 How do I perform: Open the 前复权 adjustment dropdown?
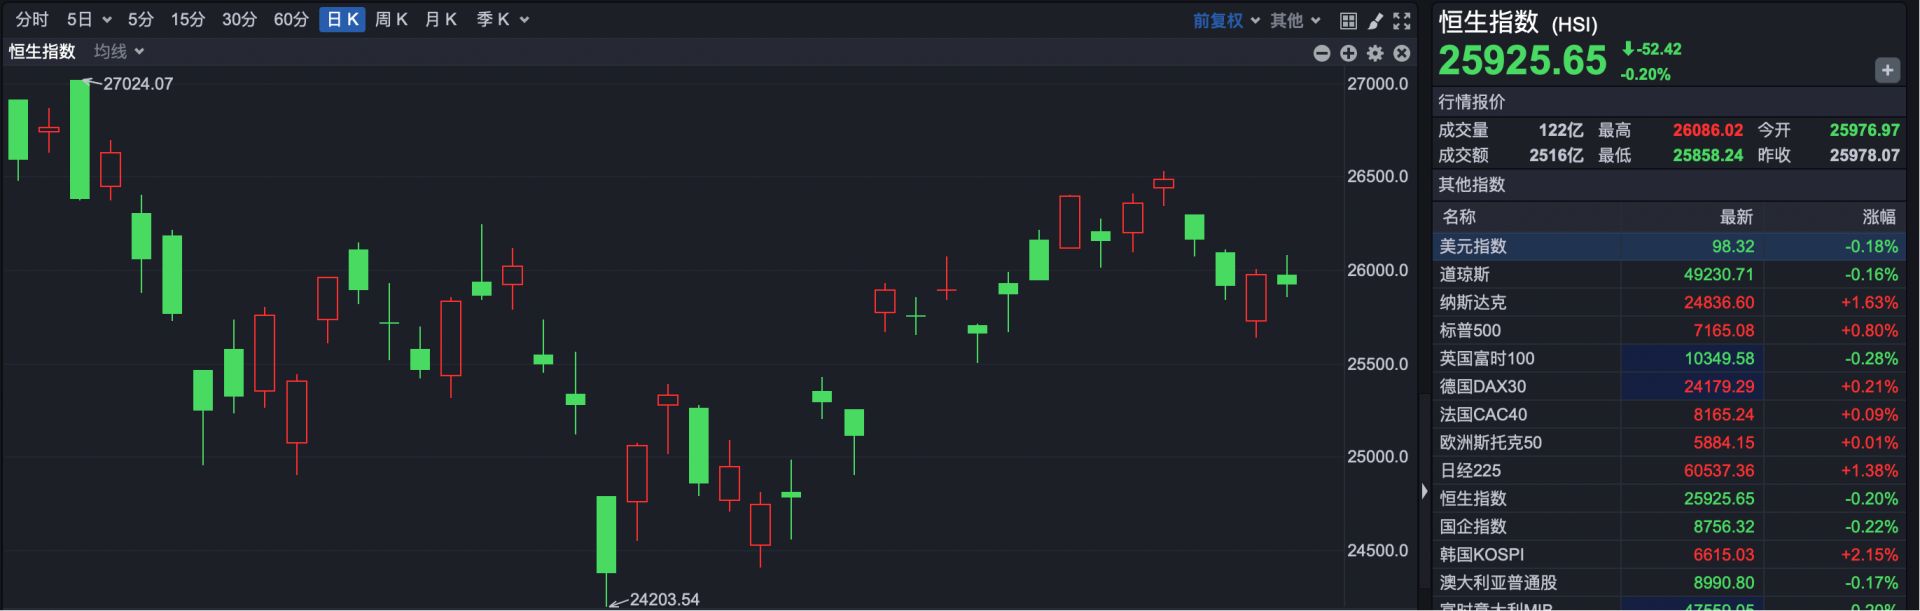point(1226,20)
